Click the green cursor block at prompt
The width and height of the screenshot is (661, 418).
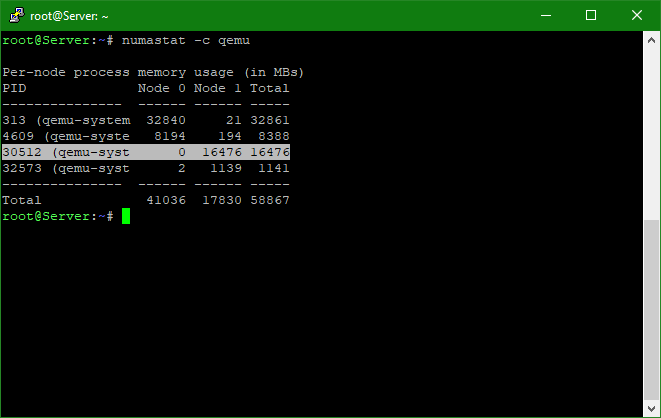(x=126, y=216)
